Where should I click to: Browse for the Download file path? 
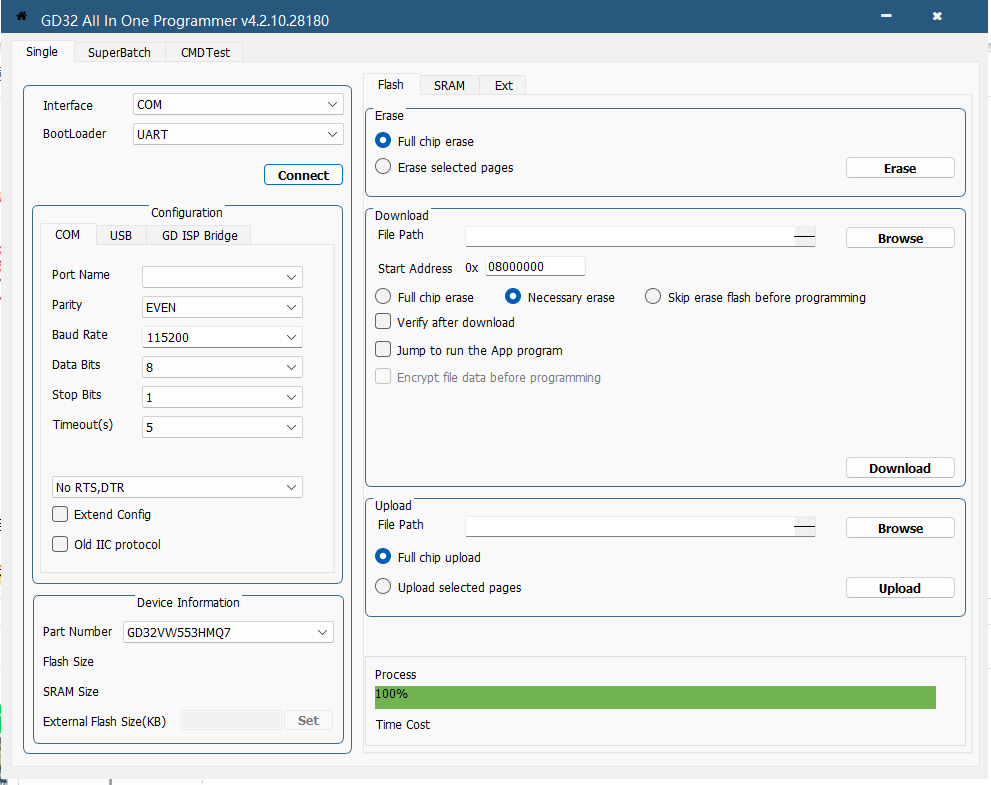[x=900, y=238]
